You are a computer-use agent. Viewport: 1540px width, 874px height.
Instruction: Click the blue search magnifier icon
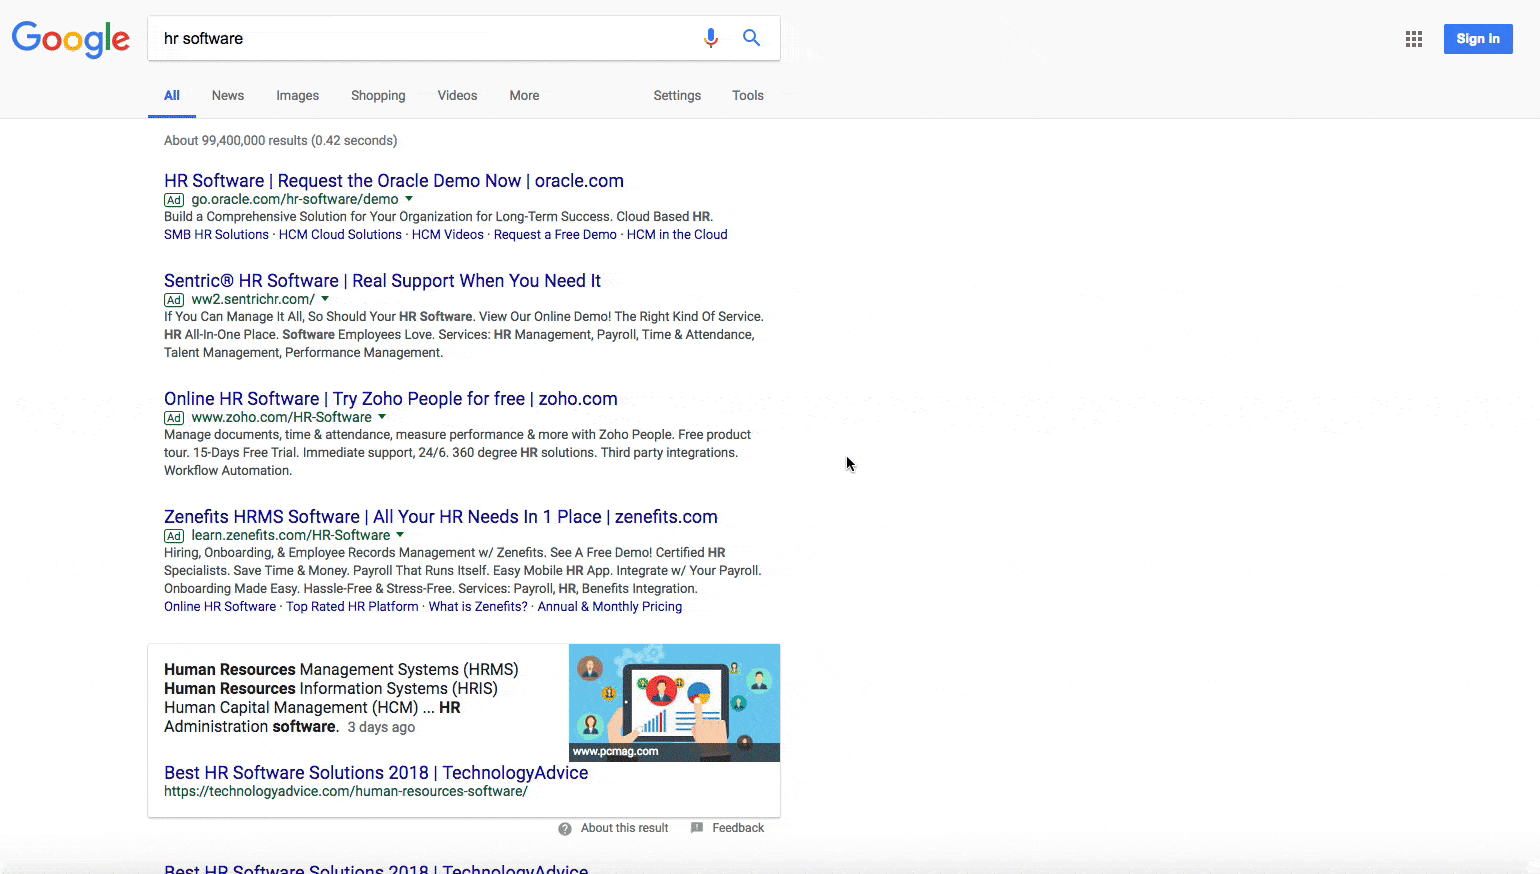pos(751,38)
